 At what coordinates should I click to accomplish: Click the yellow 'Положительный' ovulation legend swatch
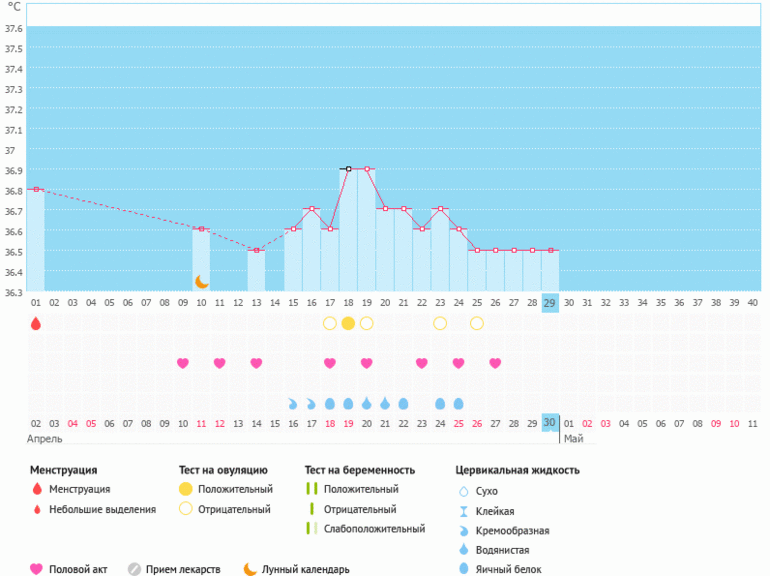point(186,489)
